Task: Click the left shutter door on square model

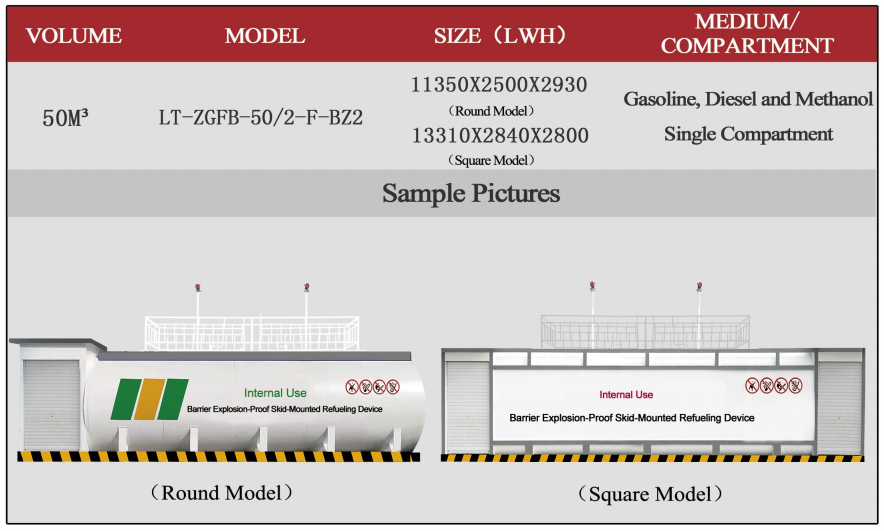Action: (x=467, y=407)
